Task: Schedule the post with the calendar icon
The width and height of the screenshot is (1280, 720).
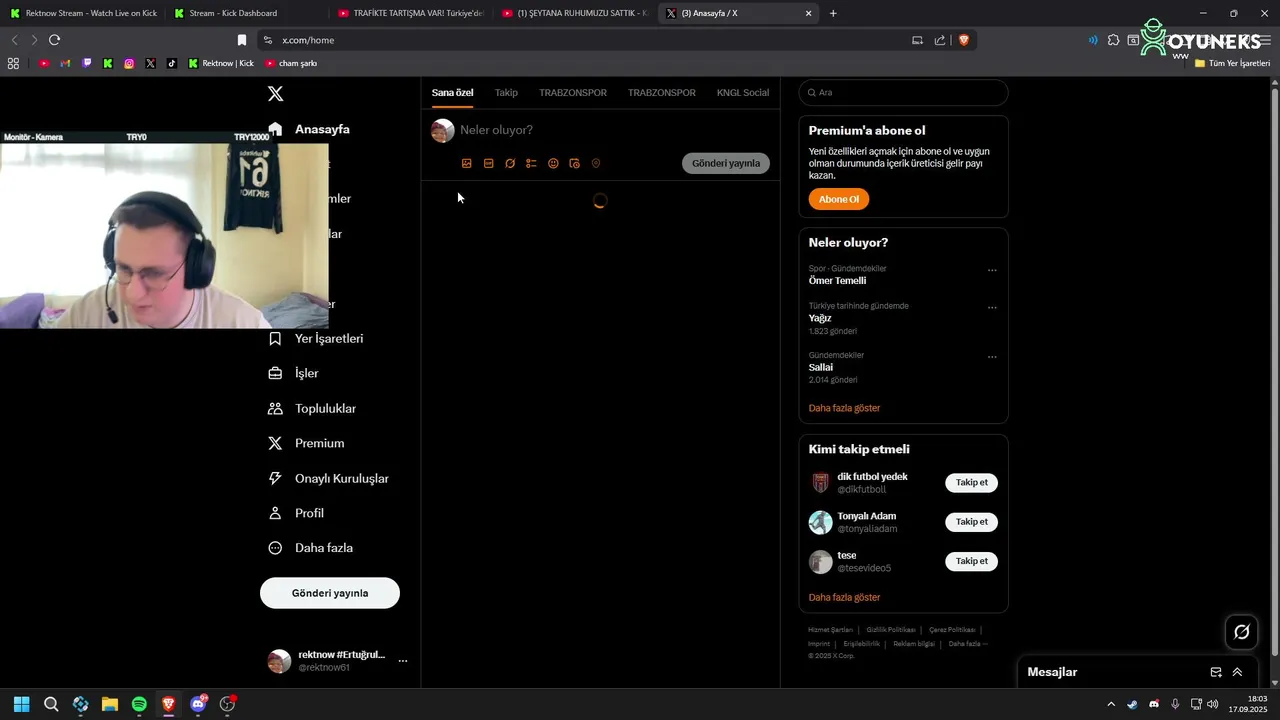Action: [x=574, y=163]
